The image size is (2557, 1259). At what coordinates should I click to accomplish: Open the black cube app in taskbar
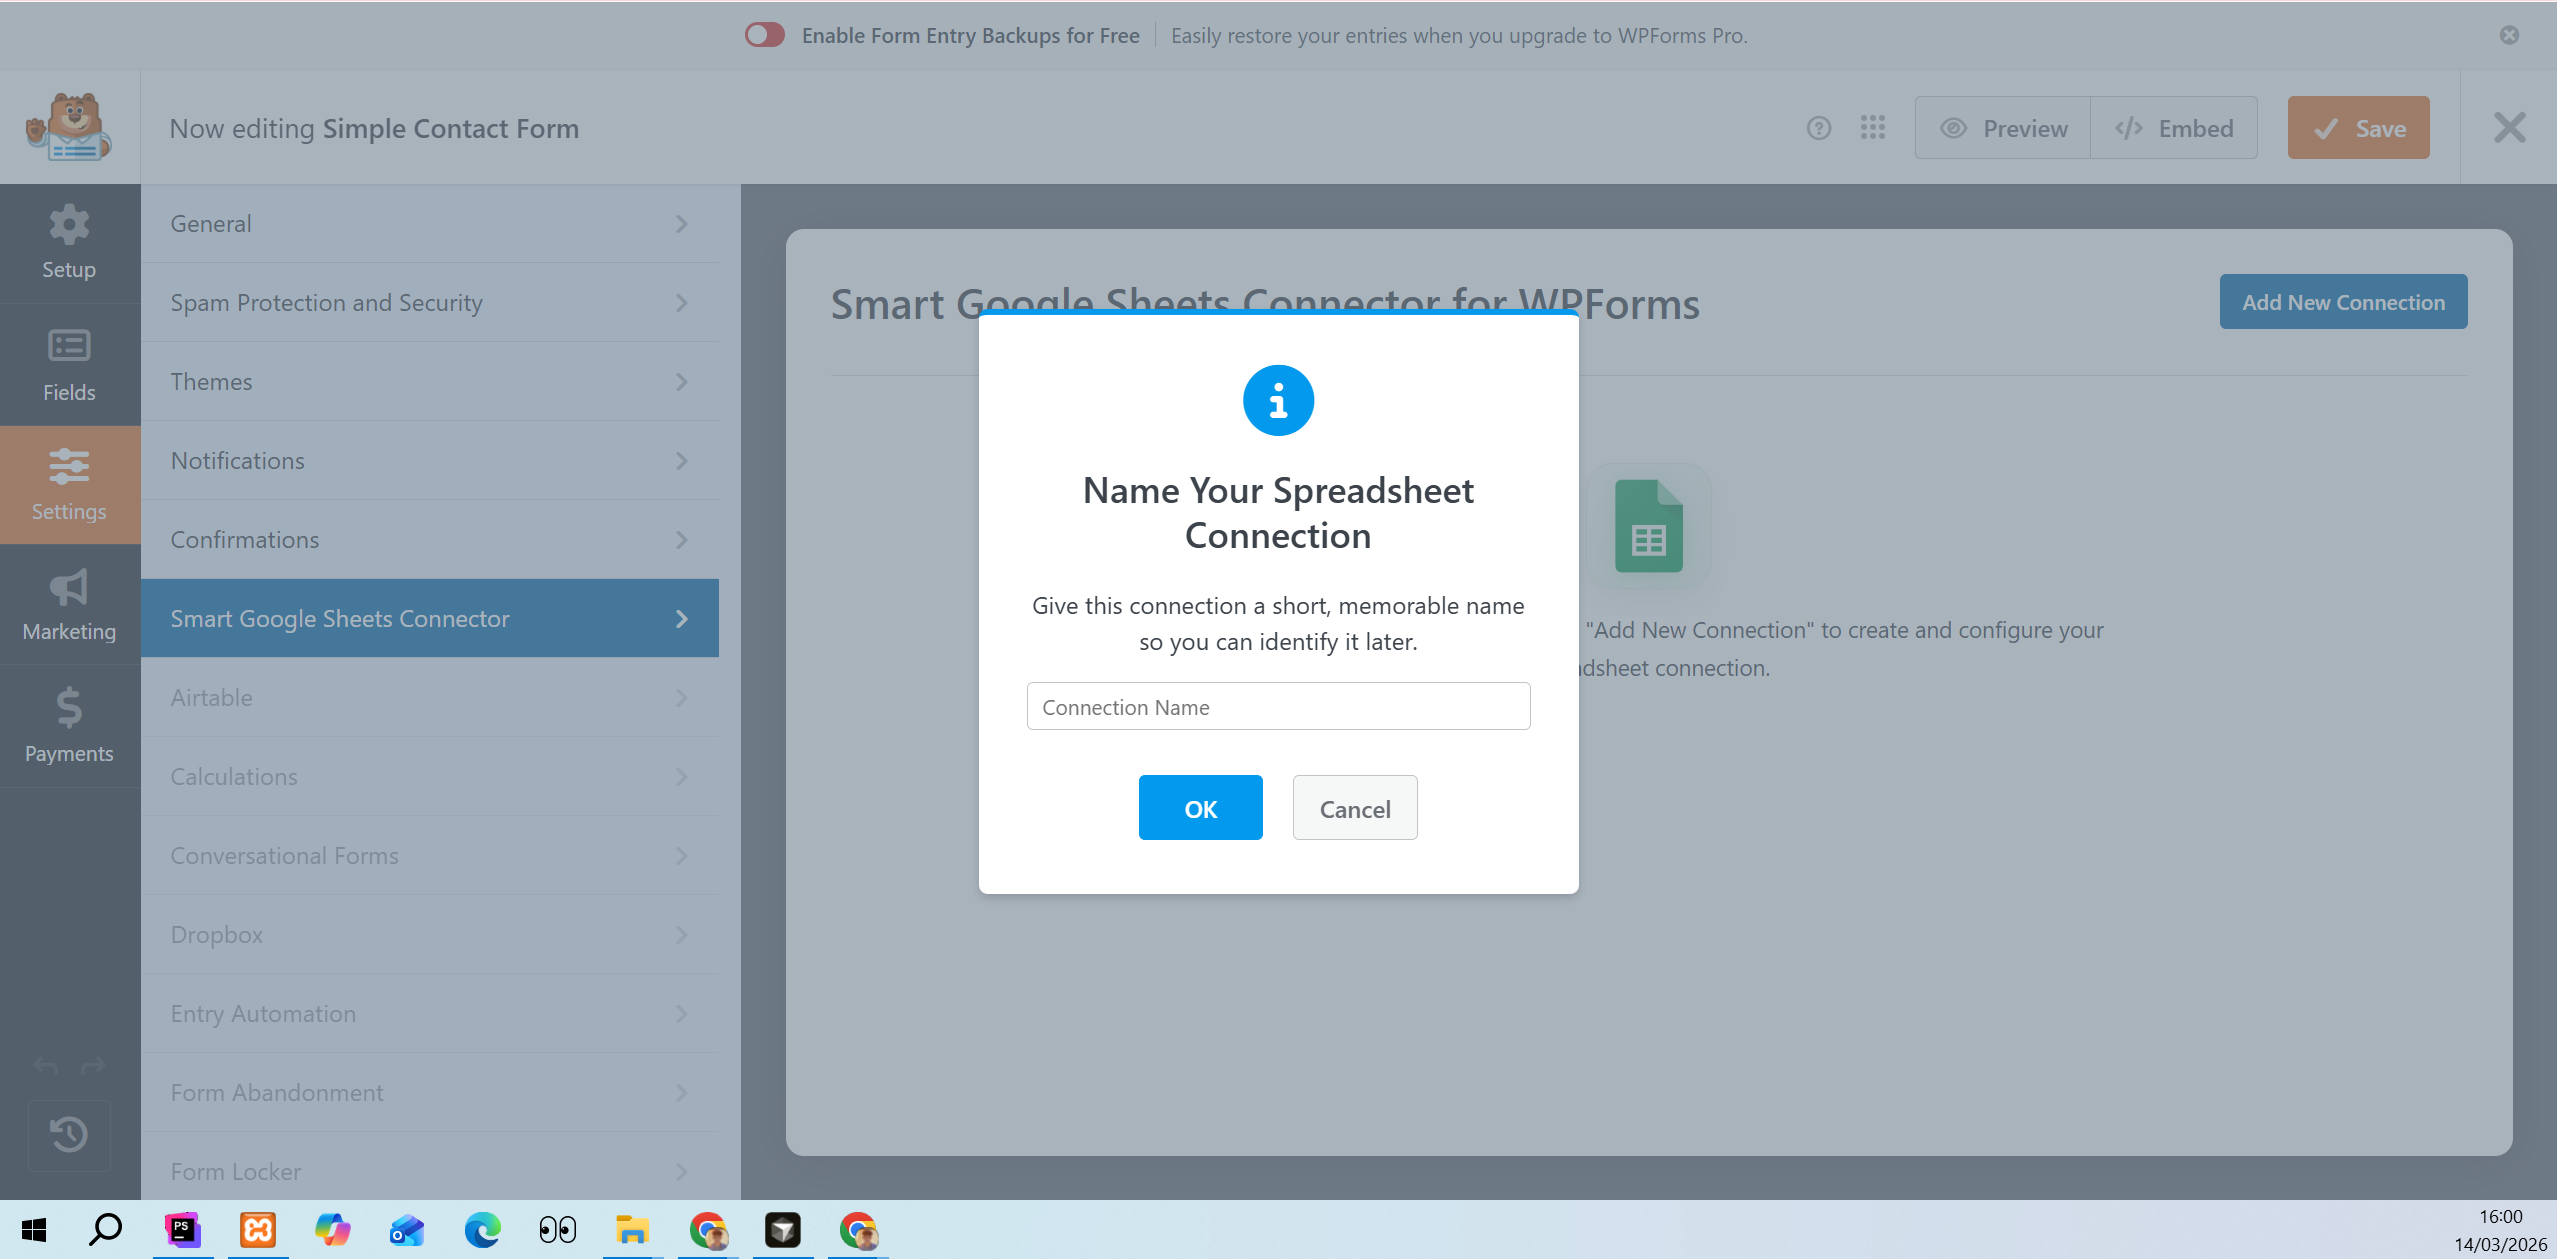coord(783,1230)
